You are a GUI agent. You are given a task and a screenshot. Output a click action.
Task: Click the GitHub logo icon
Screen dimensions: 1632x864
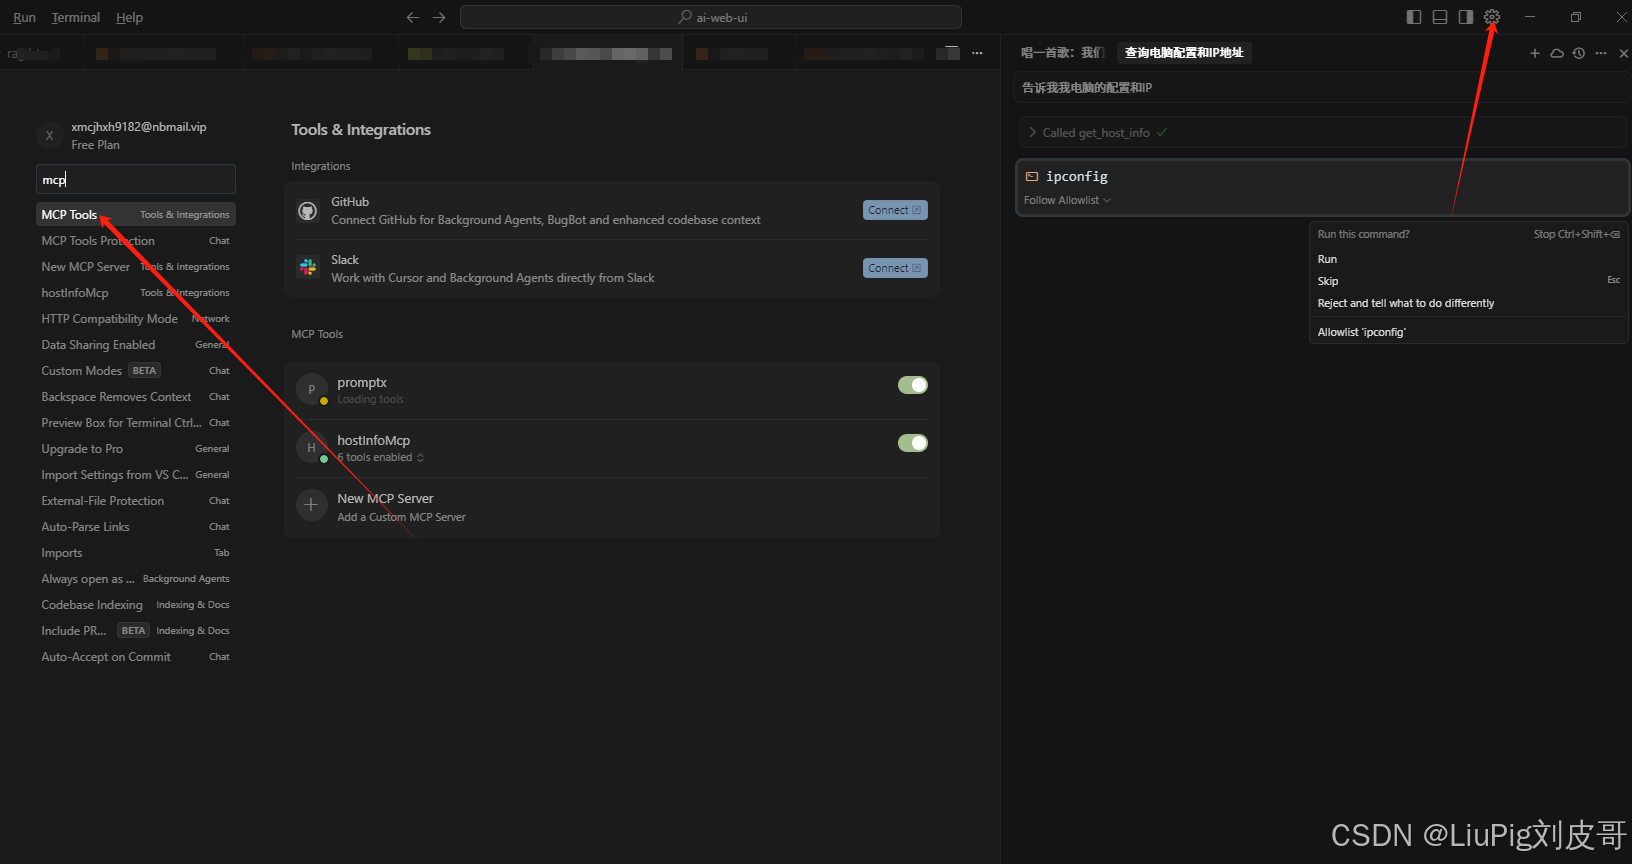308,211
